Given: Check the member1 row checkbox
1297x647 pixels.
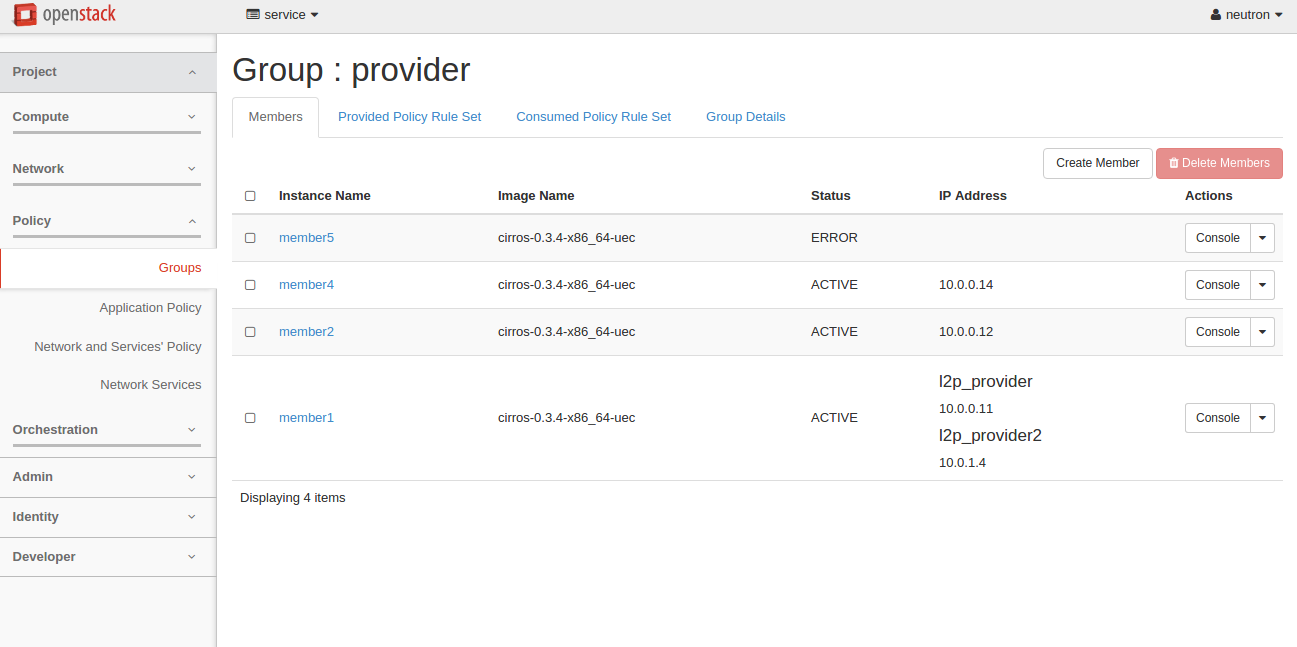Looking at the screenshot, I should pyautogui.click(x=250, y=418).
